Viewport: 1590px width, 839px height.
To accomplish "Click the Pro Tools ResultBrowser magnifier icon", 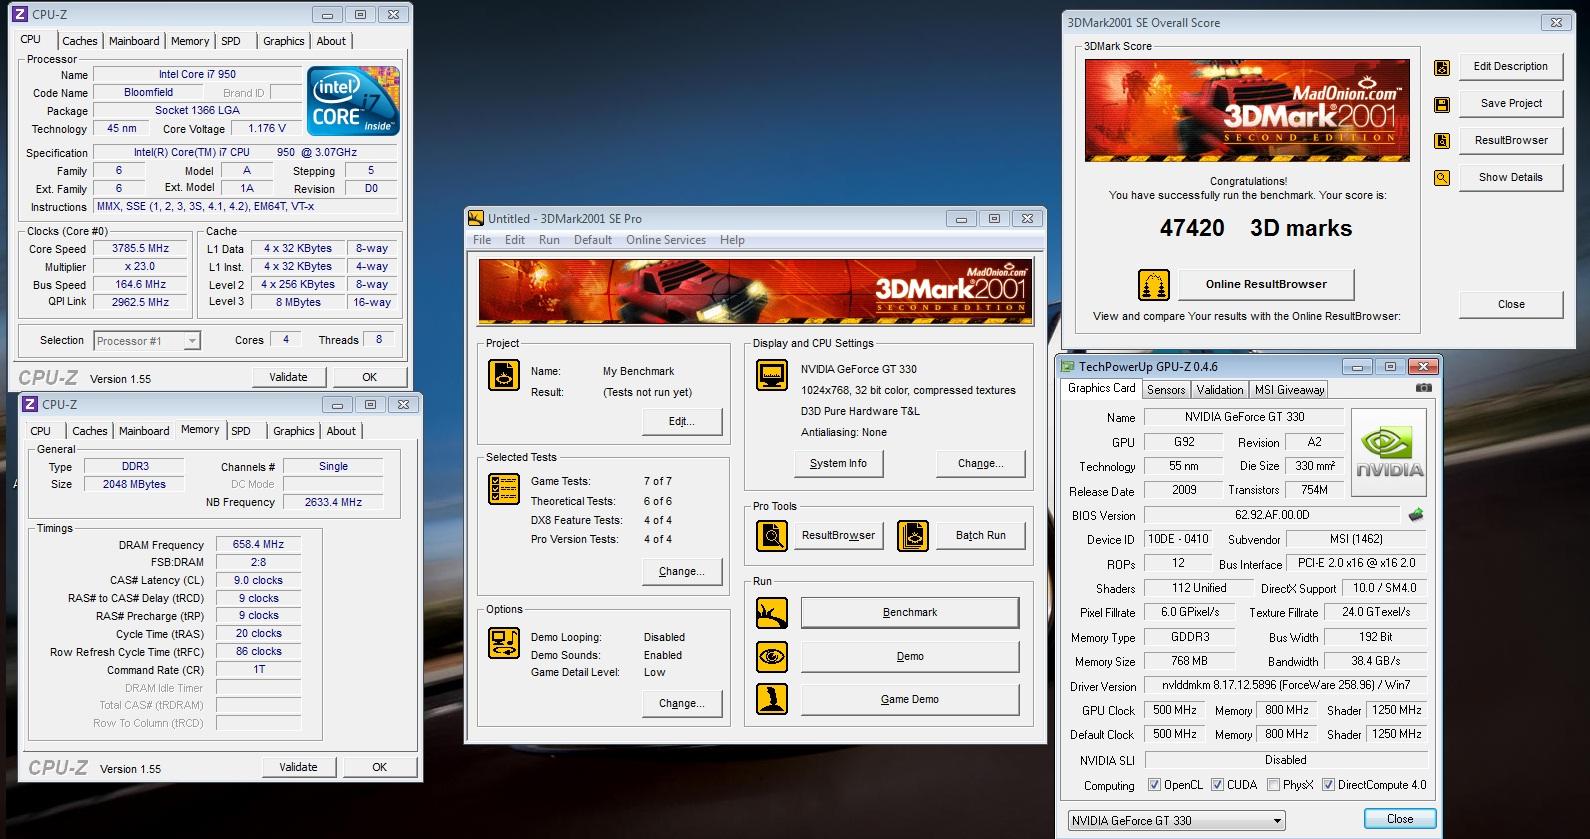I will [x=772, y=536].
